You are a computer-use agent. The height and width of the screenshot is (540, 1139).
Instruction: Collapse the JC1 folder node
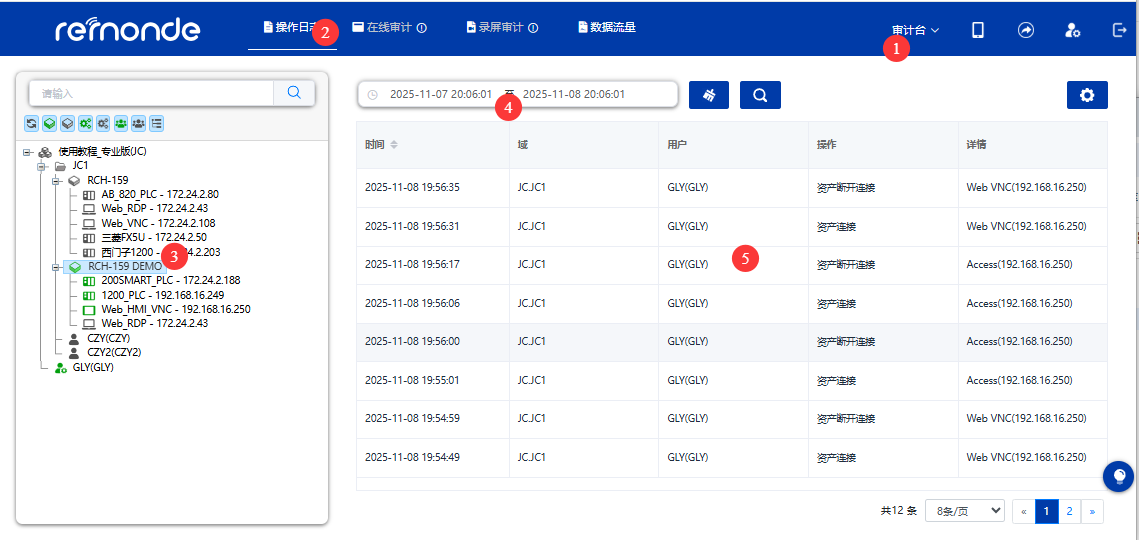click(43, 166)
